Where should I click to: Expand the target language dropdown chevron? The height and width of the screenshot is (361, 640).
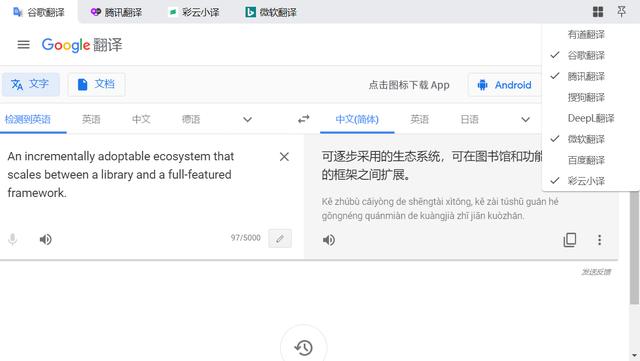[525, 120]
